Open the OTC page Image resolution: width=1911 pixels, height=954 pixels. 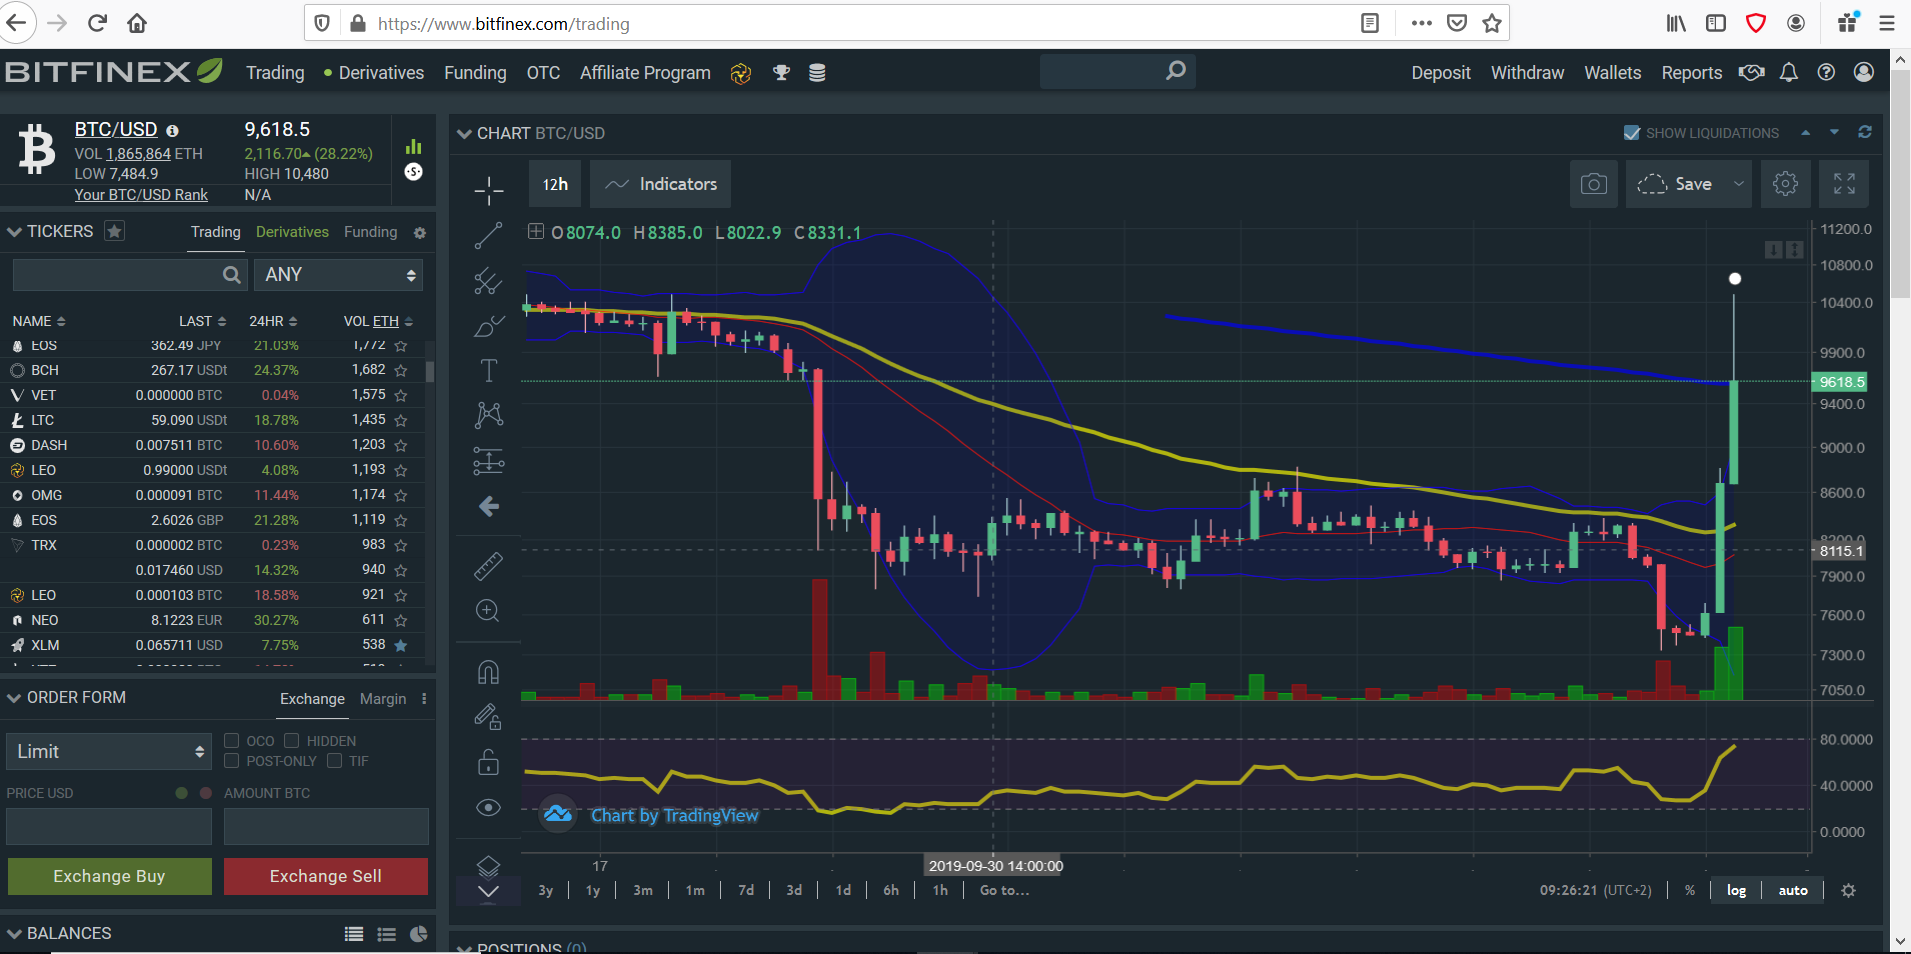[543, 73]
